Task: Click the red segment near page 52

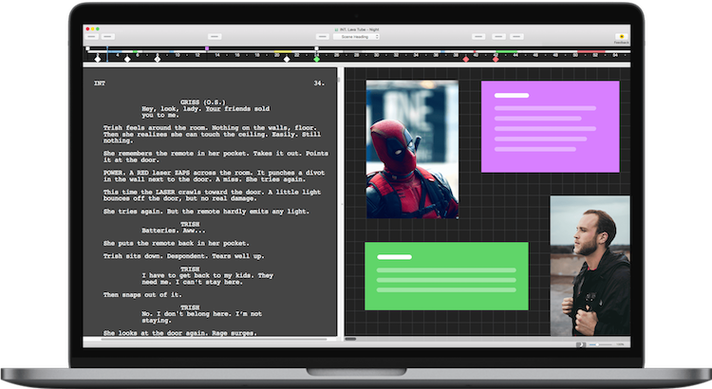Action: 592,52
